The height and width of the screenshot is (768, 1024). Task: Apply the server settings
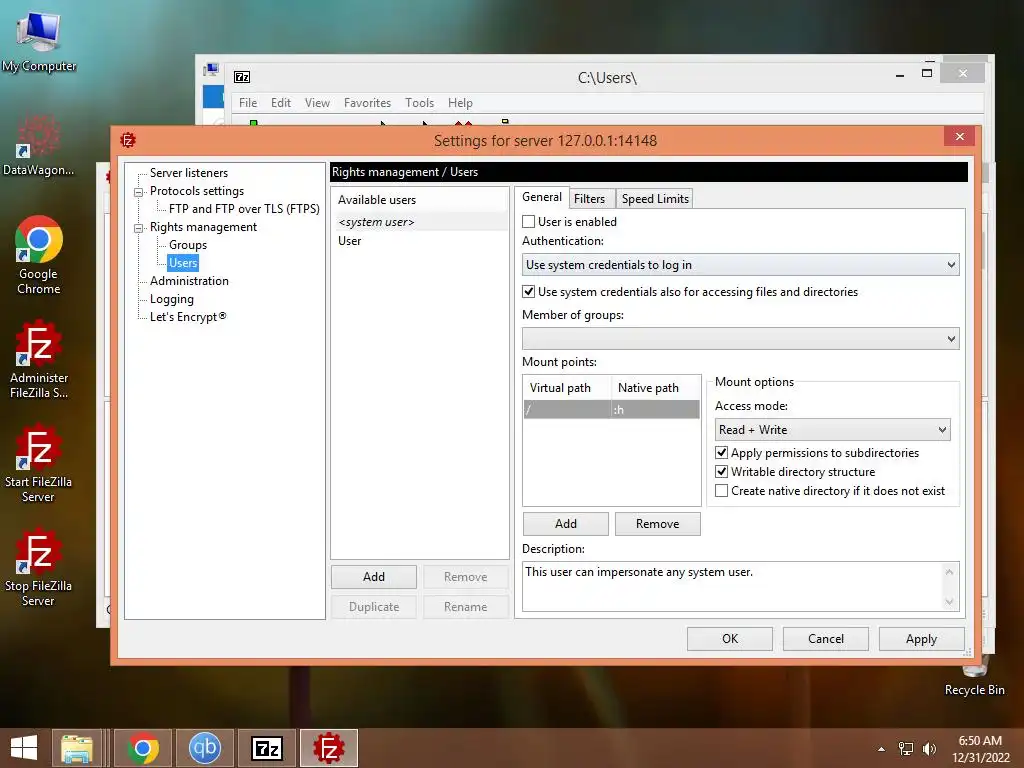921,639
